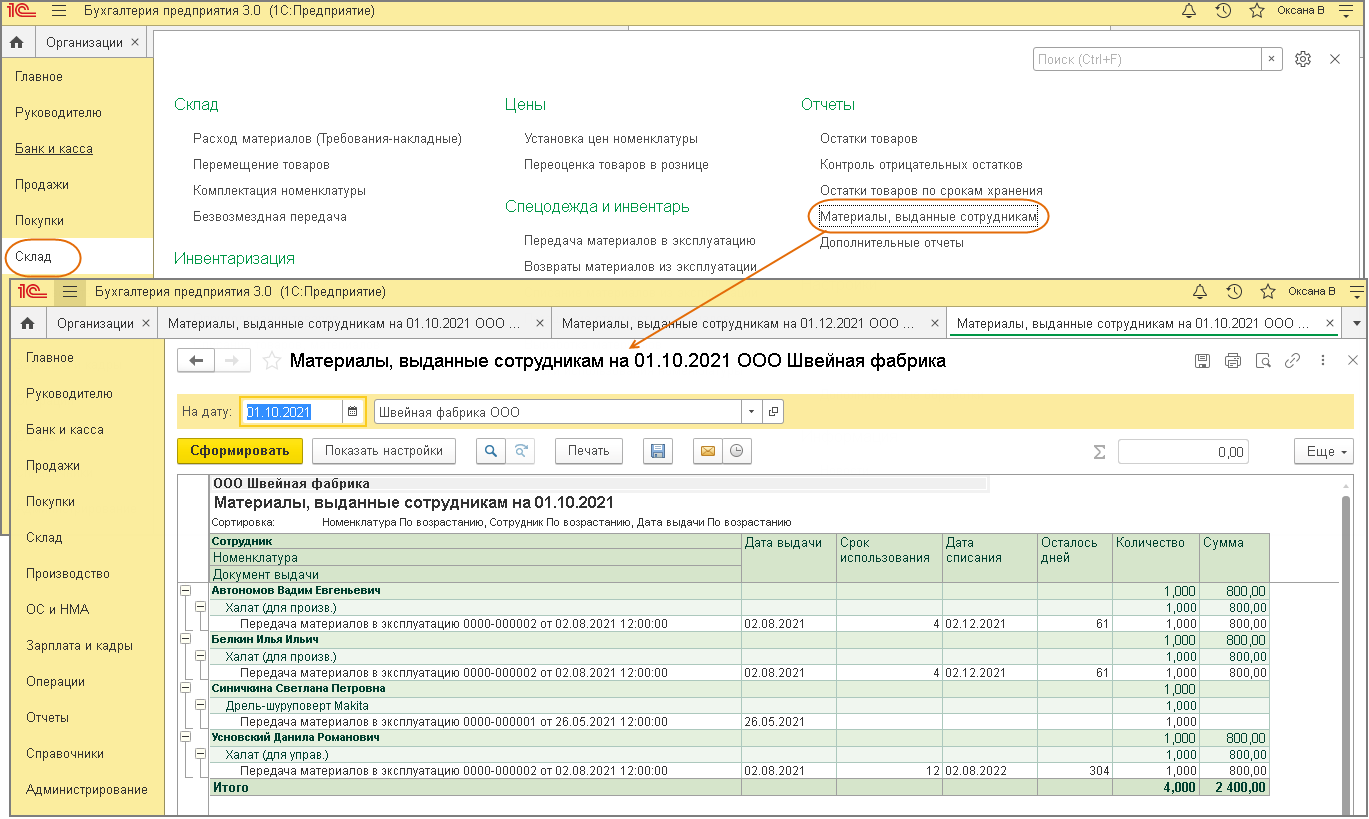Open calendar picker for report date

tap(352, 411)
